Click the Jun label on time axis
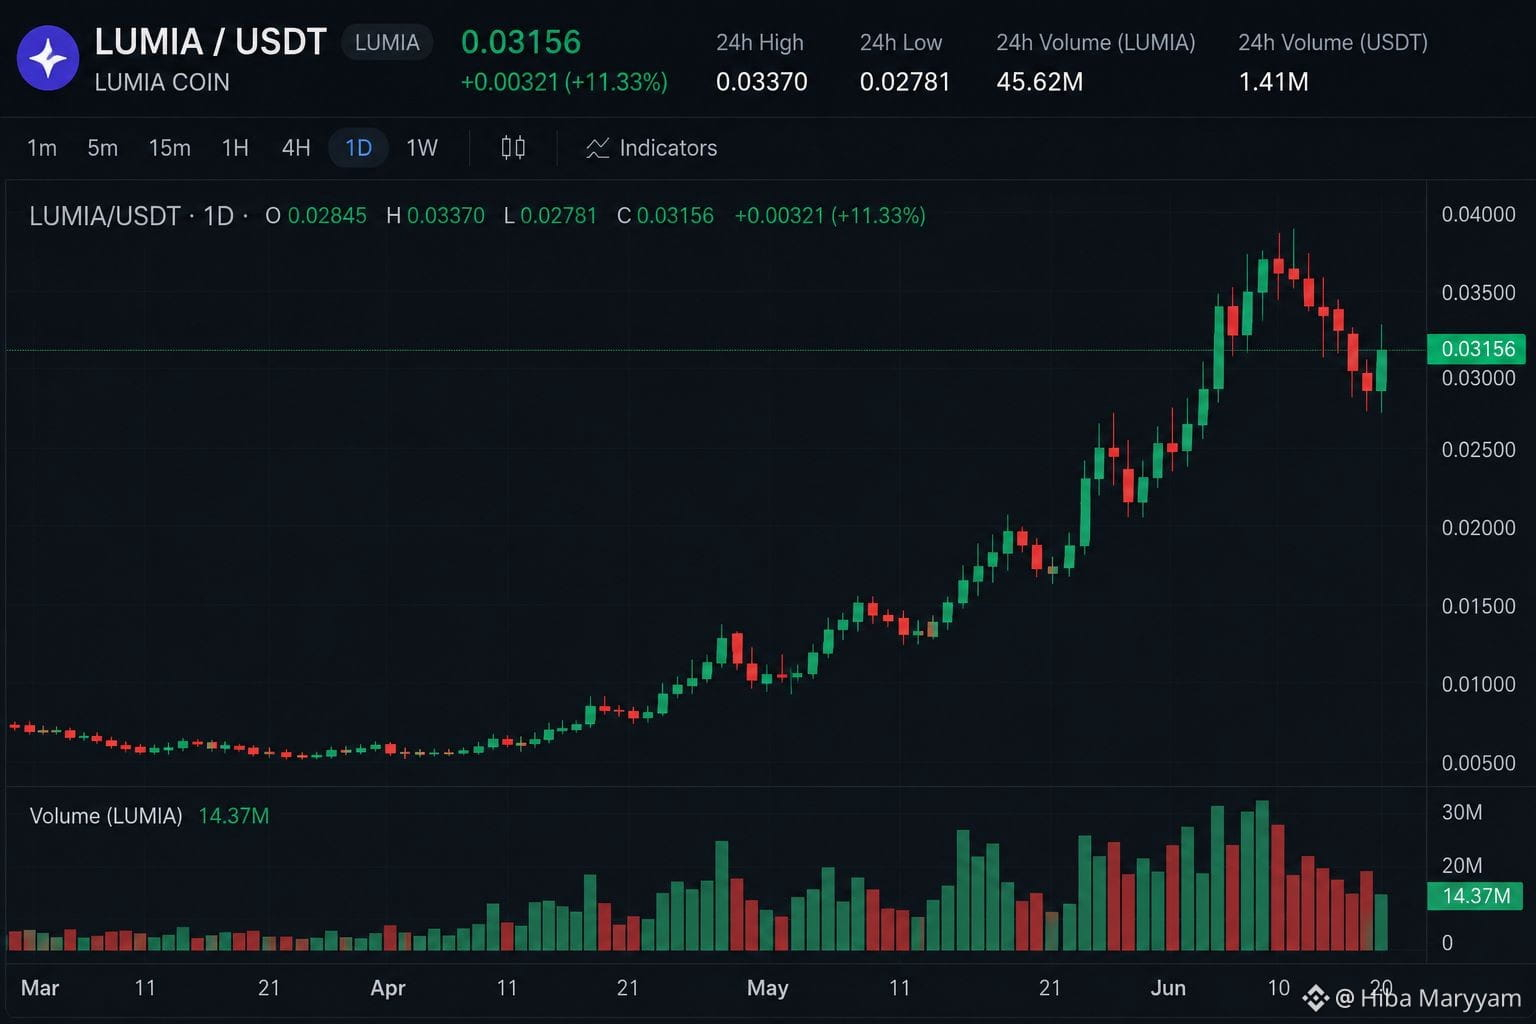The width and height of the screenshot is (1536, 1024). (x=1168, y=988)
